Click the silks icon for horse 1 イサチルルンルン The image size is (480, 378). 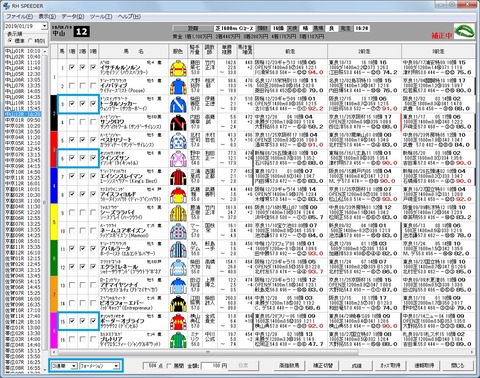pyautogui.click(x=178, y=68)
